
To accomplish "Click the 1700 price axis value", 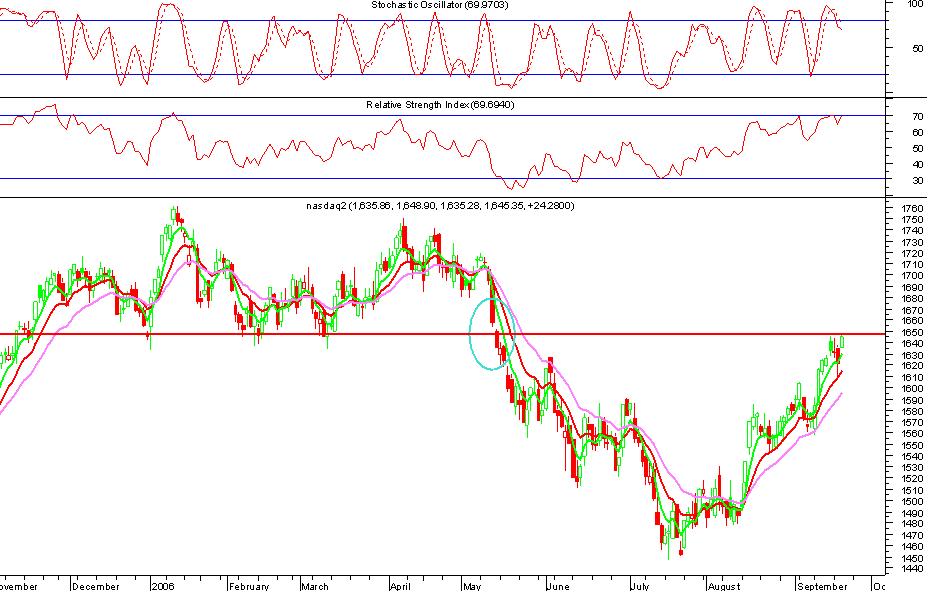I will point(912,276).
